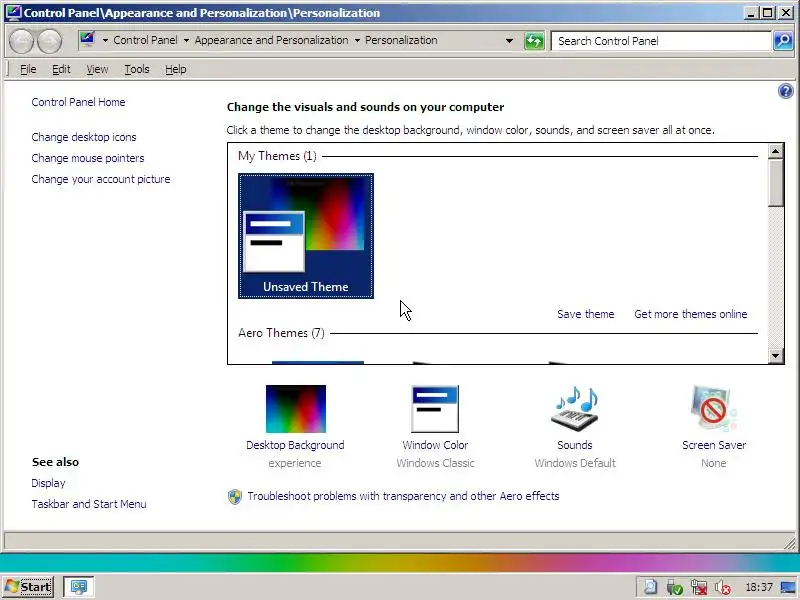Click the 'My Themes (1)' group header
The image size is (800, 600).
point(277,156)
